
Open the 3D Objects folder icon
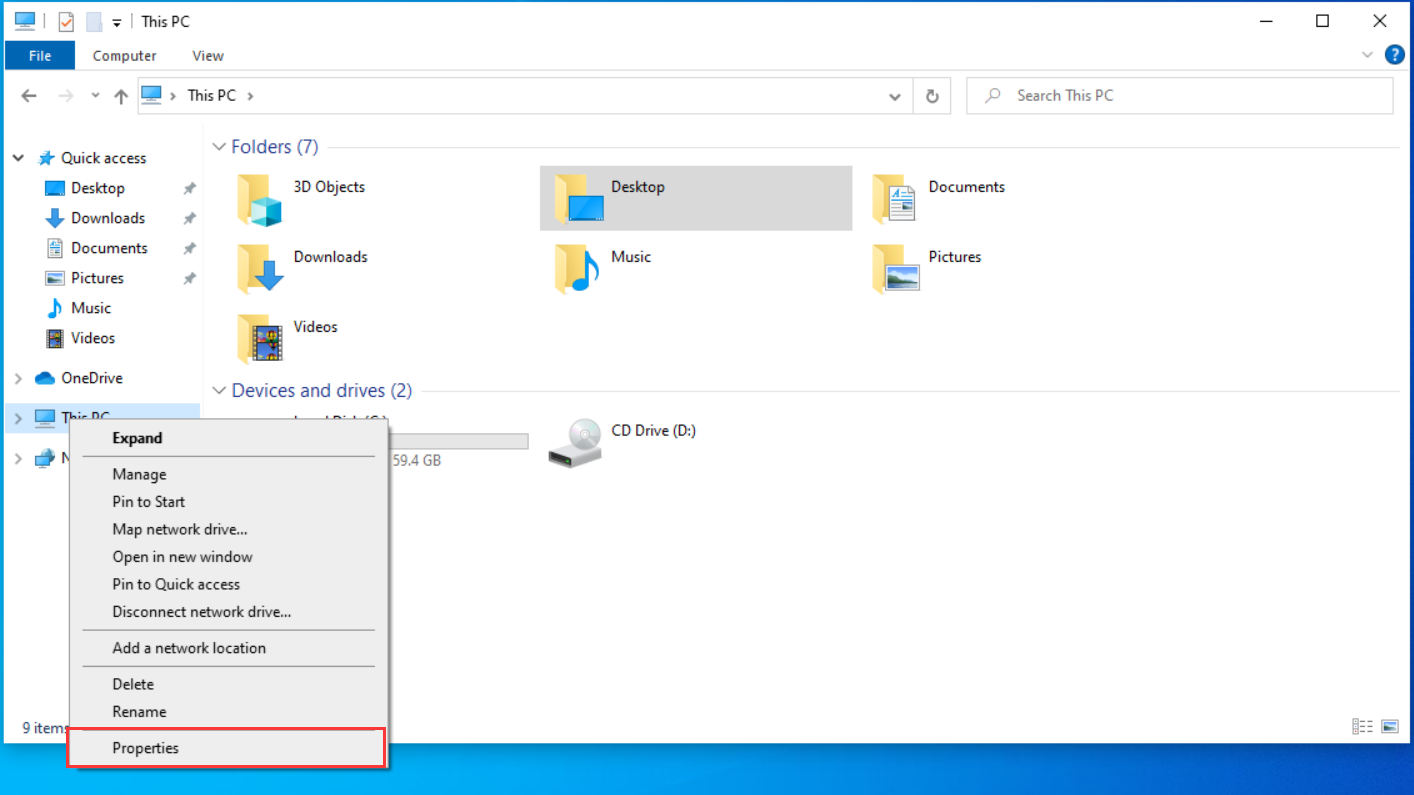260,199
